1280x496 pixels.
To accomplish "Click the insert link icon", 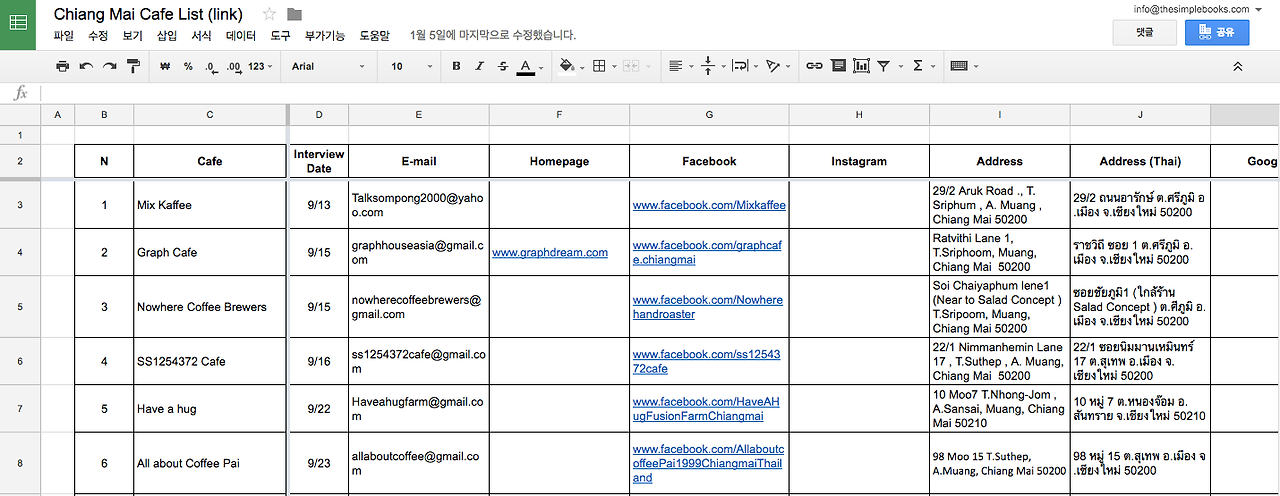I will click(x=814, y=66).
